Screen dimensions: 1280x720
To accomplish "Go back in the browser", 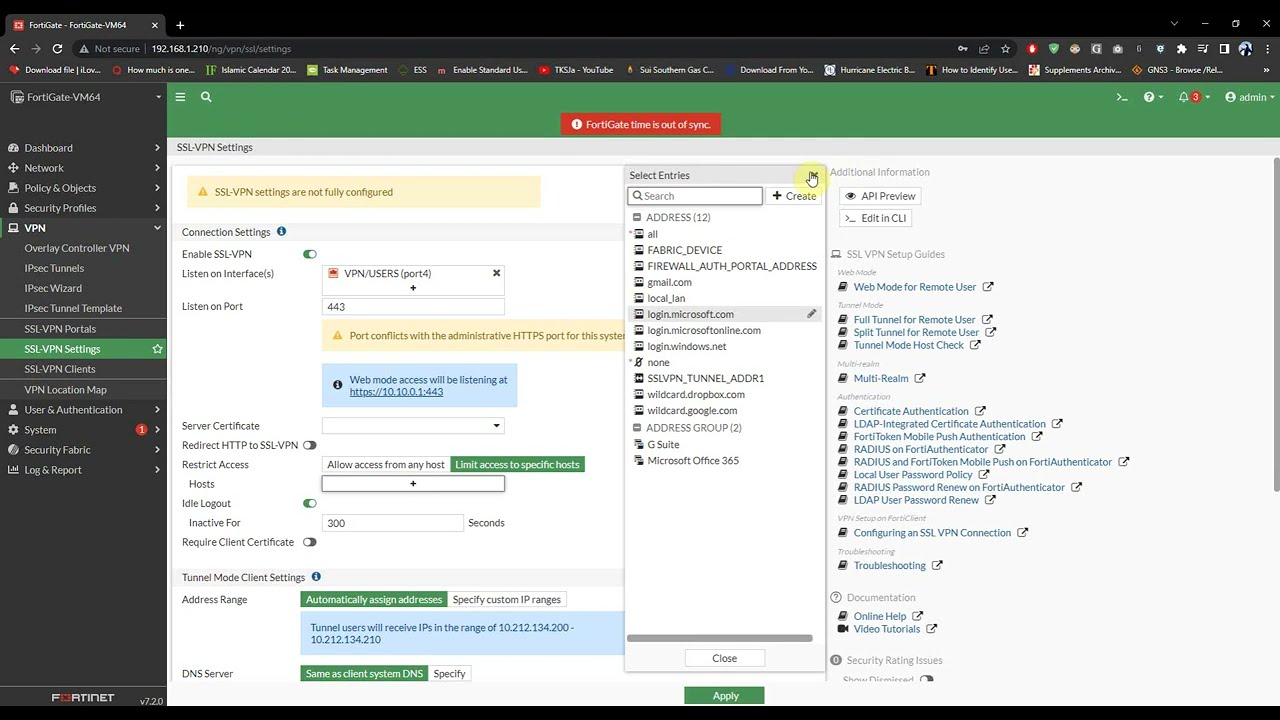I will 14,48.
